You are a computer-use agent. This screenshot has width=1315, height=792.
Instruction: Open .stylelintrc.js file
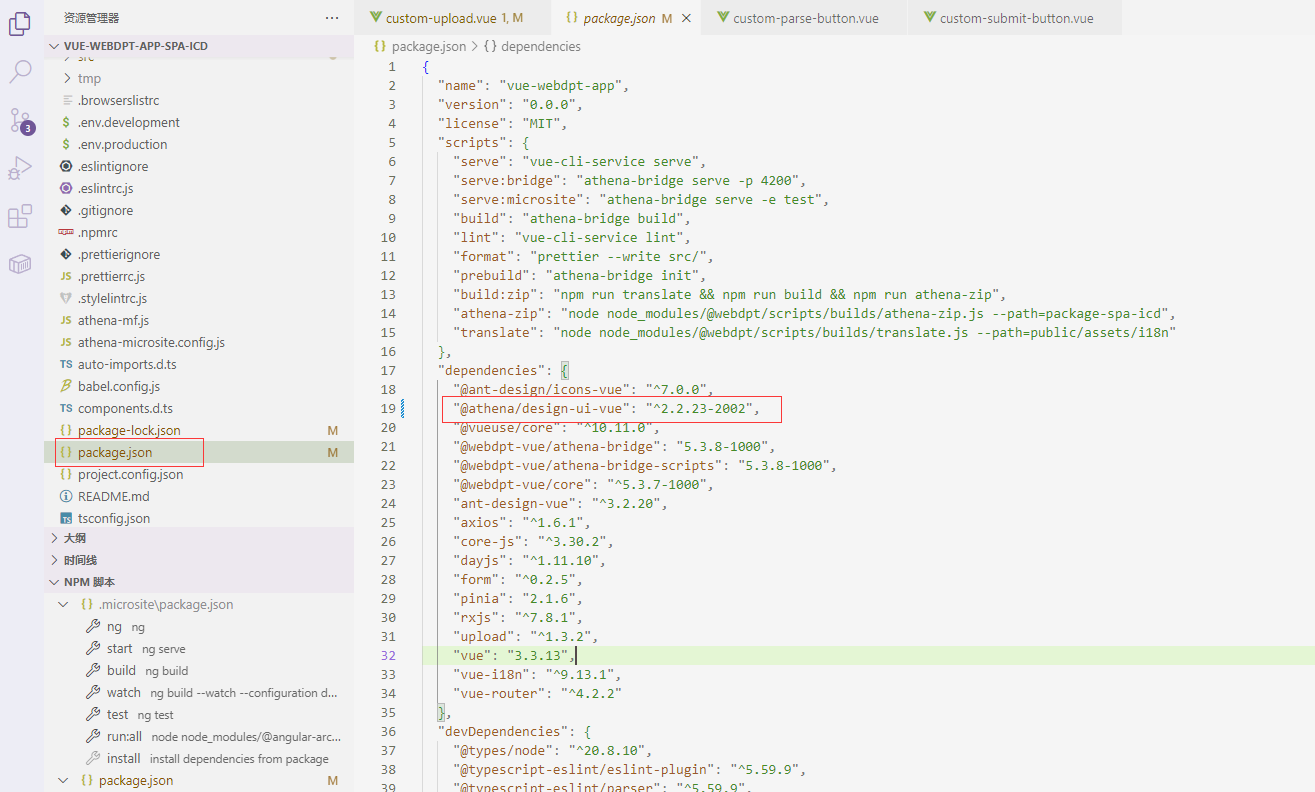tap(112, 299)
